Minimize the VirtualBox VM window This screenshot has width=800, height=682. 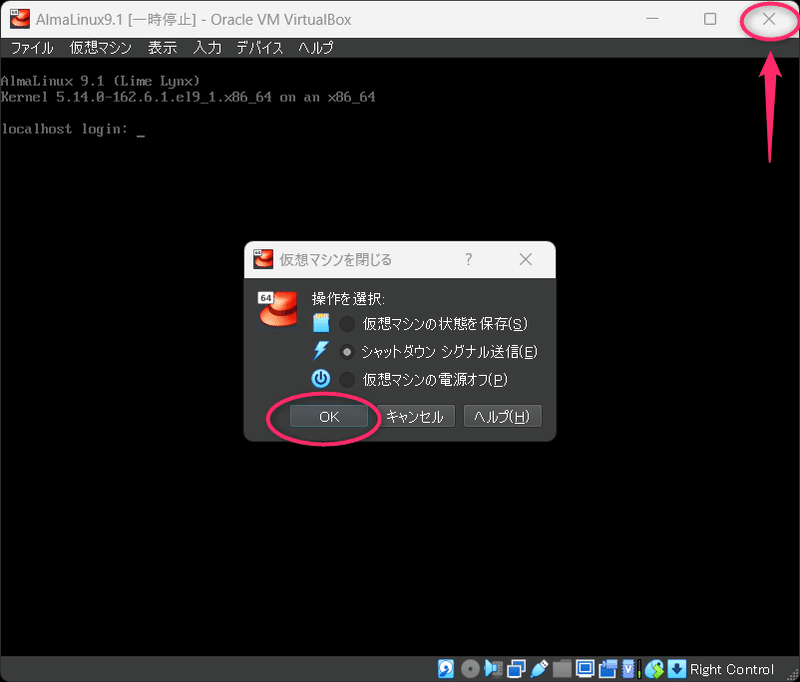point(652,19)
